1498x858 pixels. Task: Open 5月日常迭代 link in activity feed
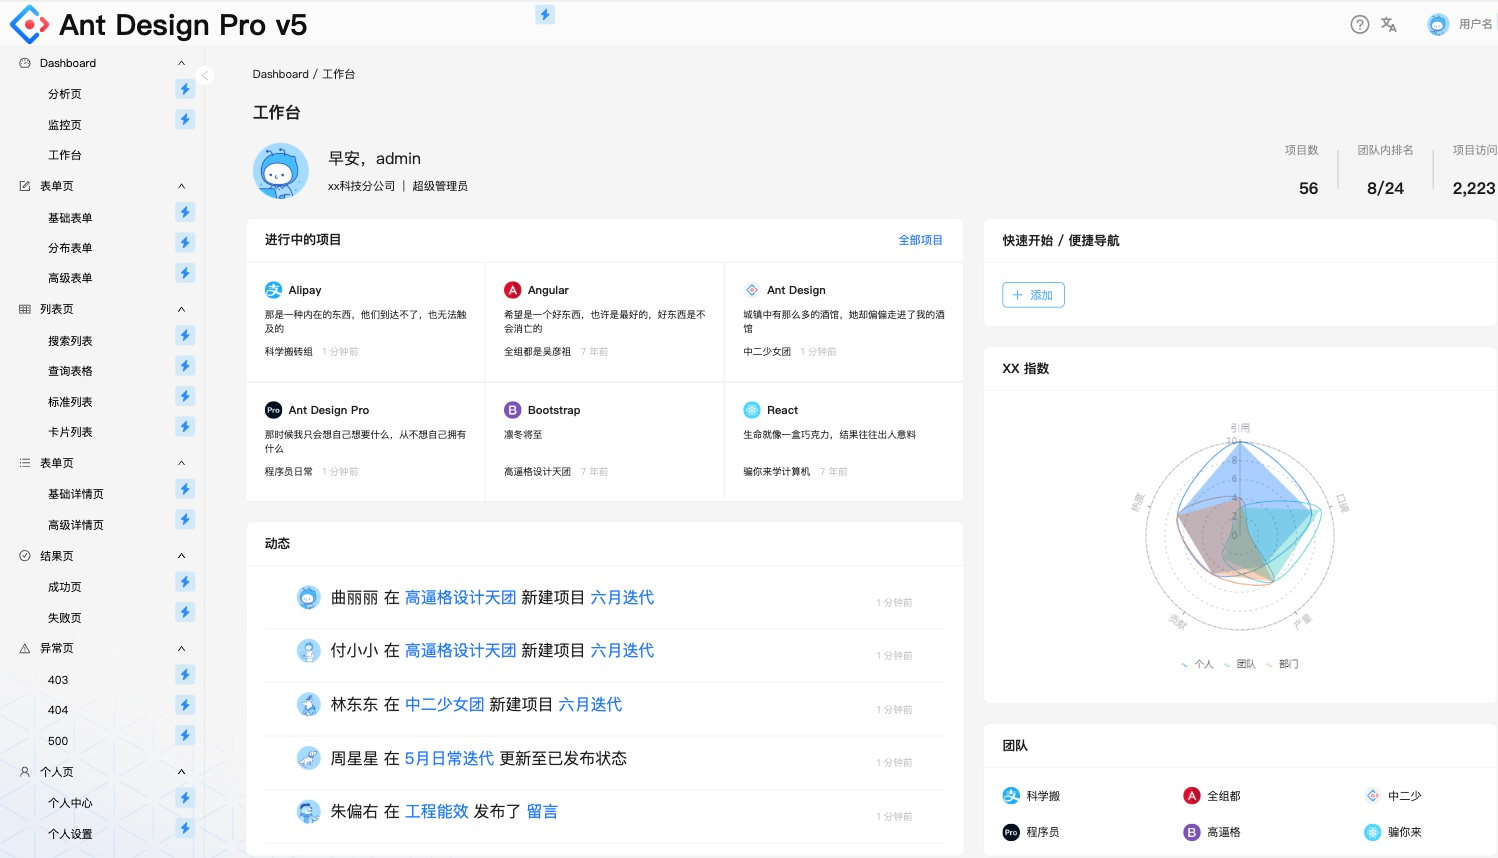click(449, 758)
